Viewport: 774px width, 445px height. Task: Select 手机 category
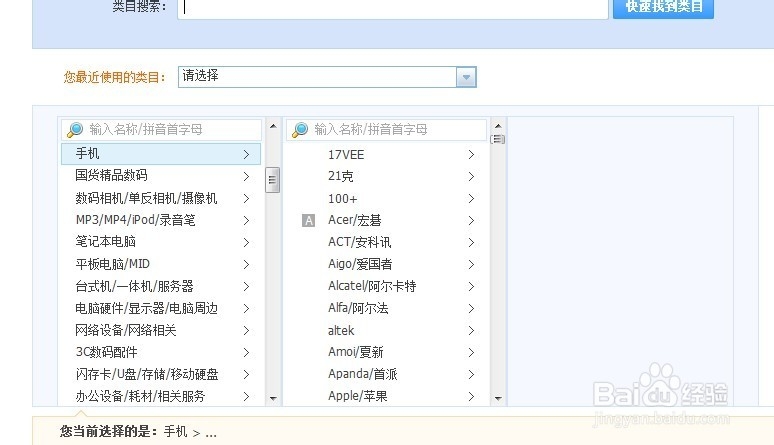pyautogui.click(x=161, y=154)
